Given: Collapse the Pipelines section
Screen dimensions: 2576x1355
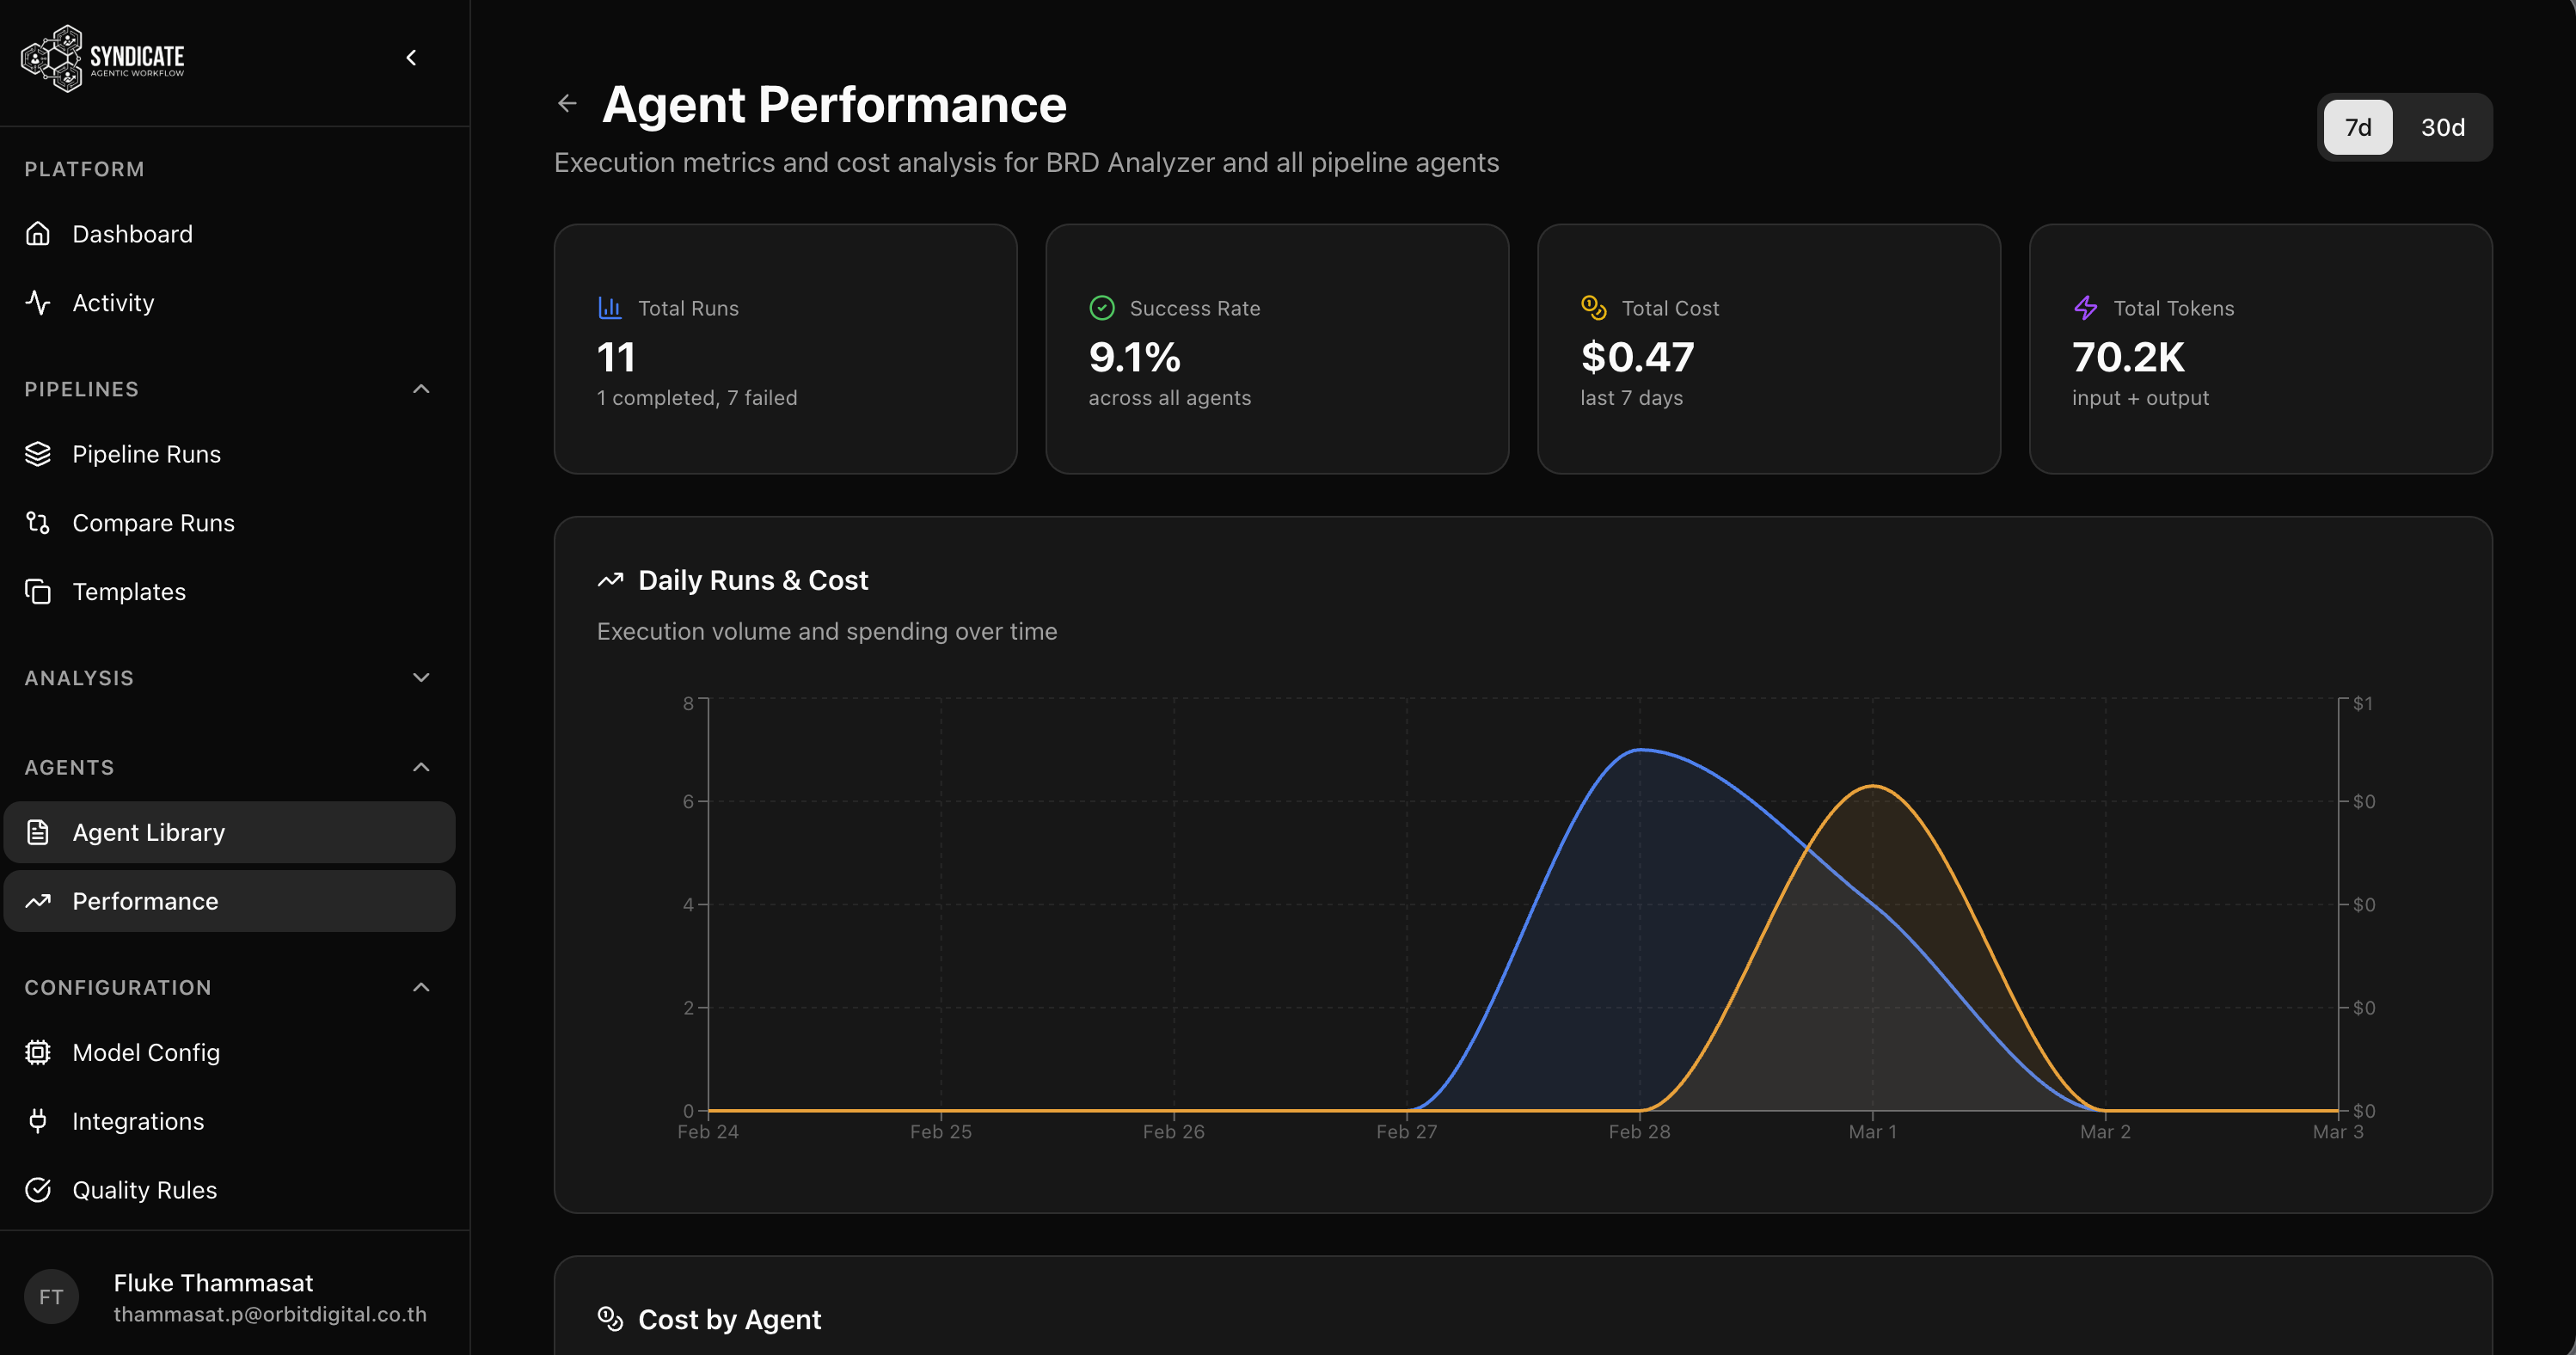Looking at the screenshot, I should pyautogui.click(x=421, y=389).
